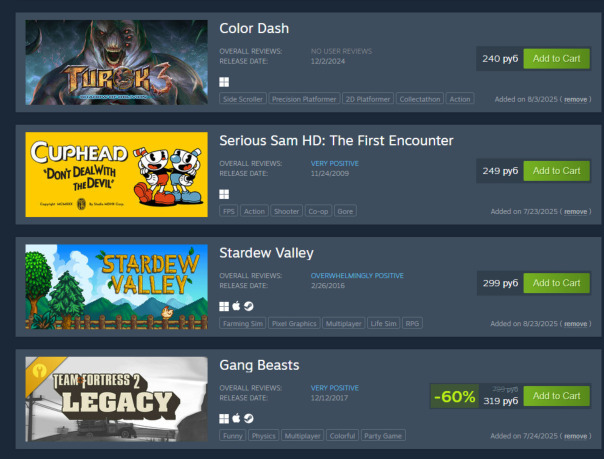
Task: Add Serious Sam HD to cart
Action: click(x=556, y=171)
